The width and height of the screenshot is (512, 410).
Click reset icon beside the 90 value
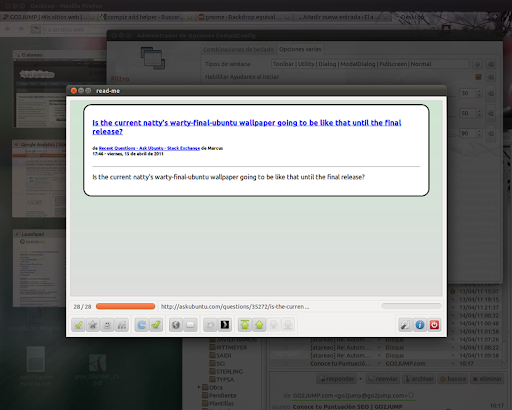[491, 133]
